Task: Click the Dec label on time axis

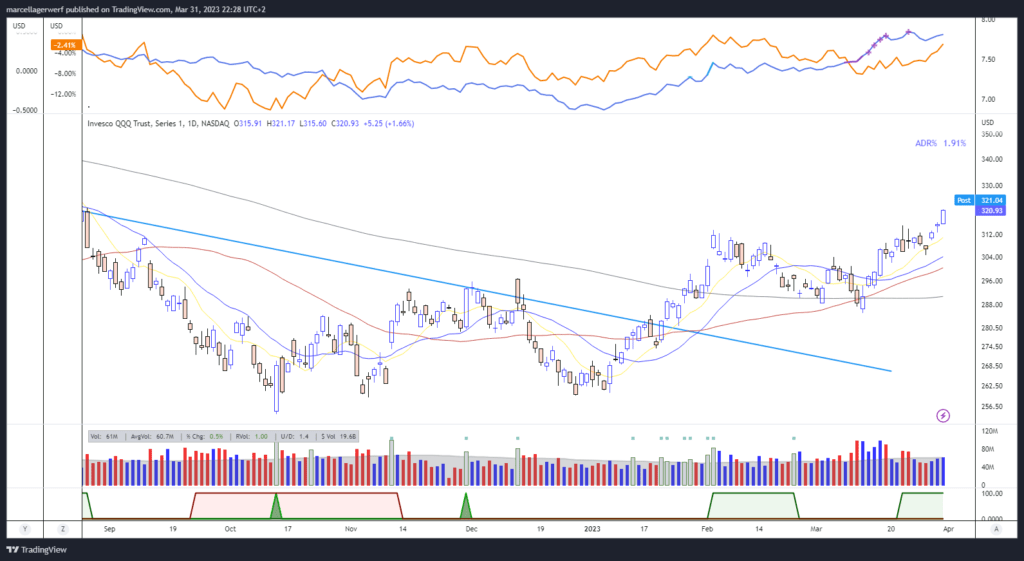Action: (472, 529)
